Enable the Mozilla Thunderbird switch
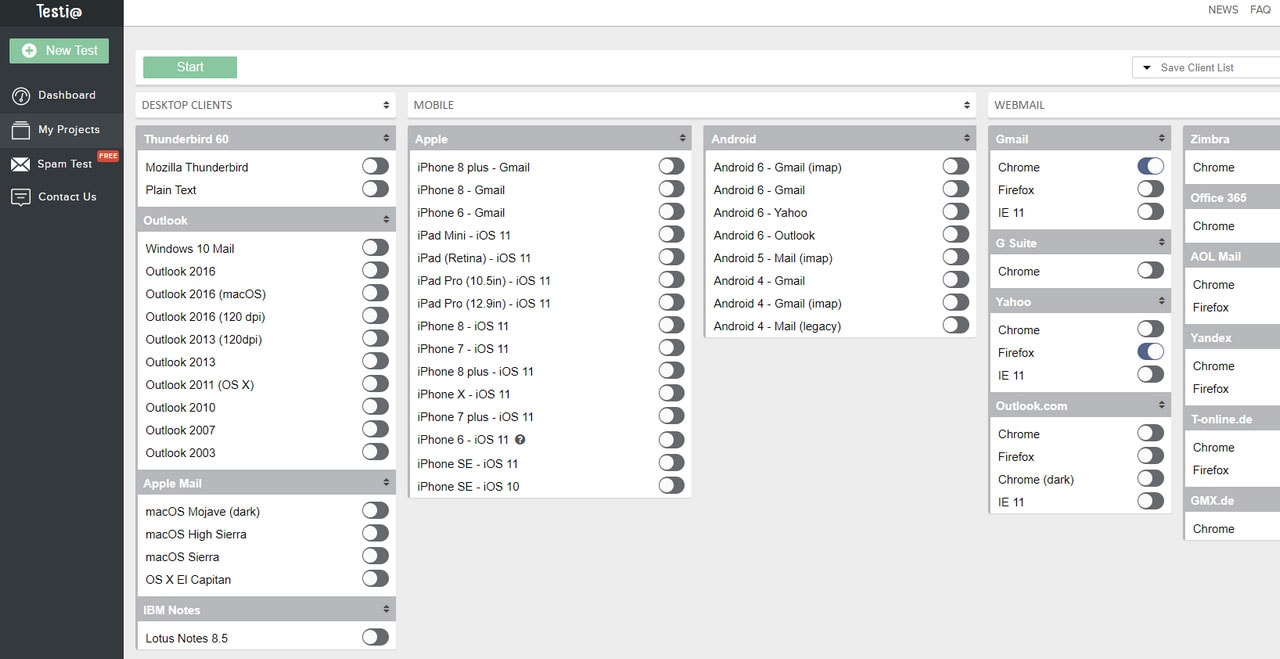1280x659 pixels. coord(375,166)
